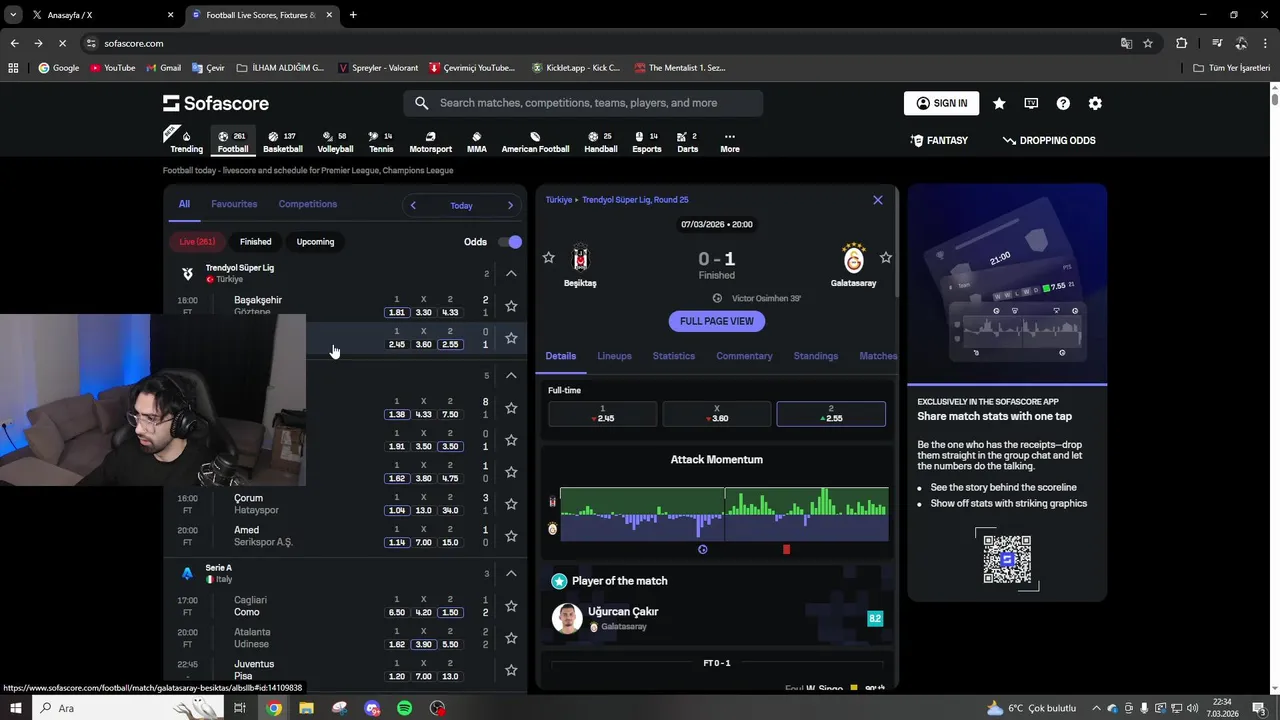This screenshot has height=720, width=1280.
Task: Click the FULL PAGE VIEW button
Action: point(717,321)
